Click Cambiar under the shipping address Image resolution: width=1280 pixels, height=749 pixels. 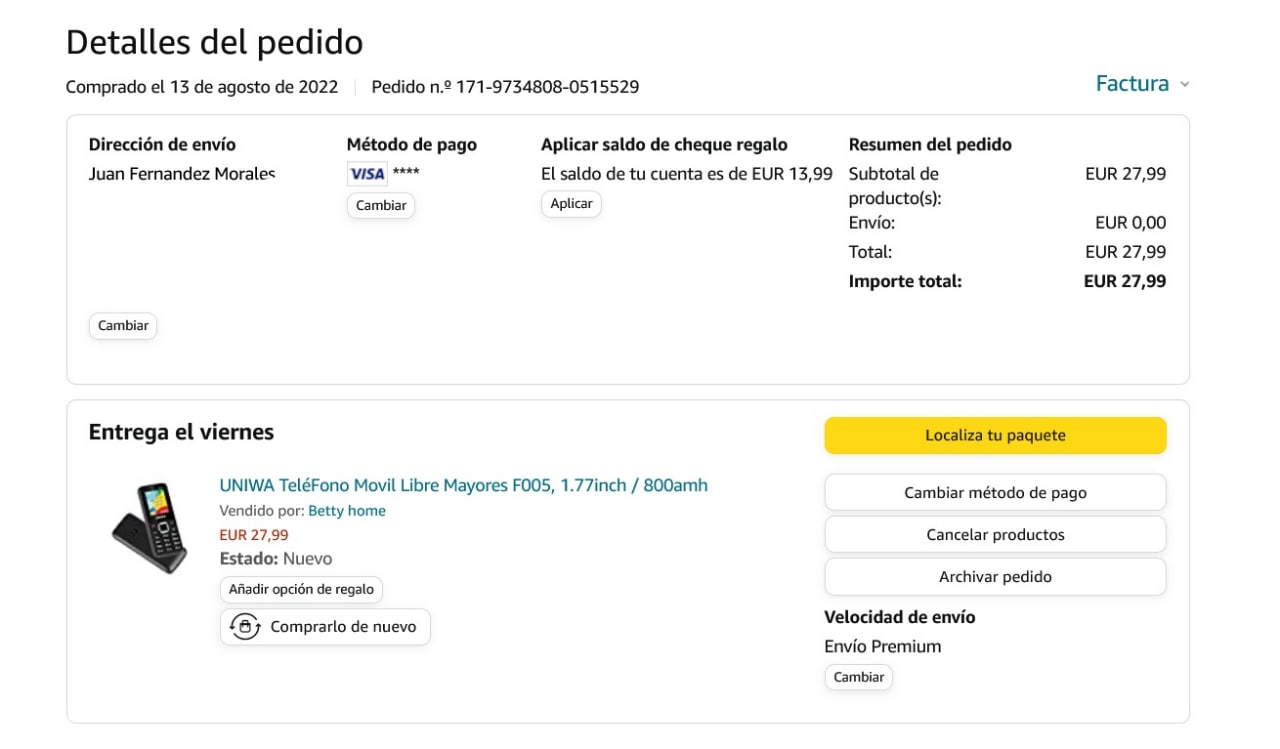[x=123, y=326]
